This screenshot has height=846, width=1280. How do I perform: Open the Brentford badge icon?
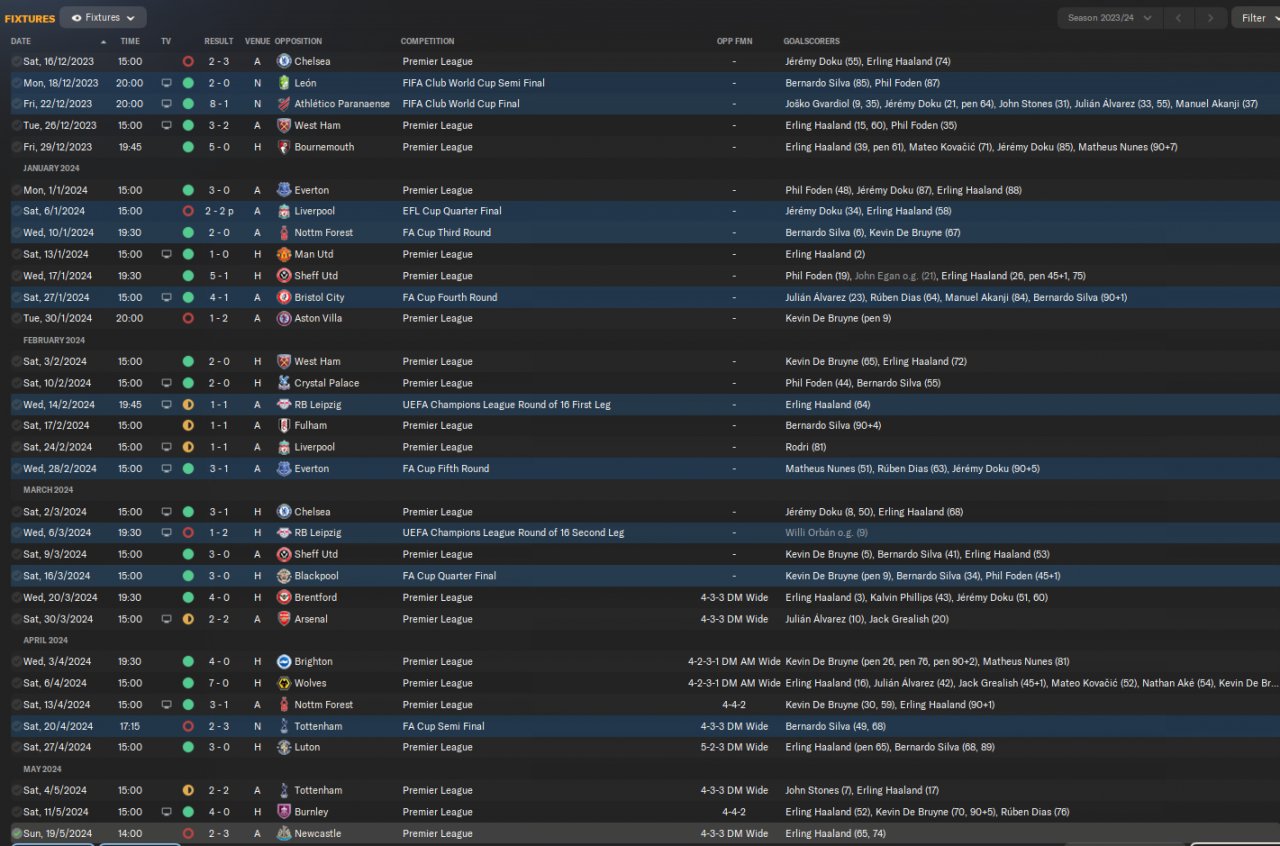tap(284, 597)
